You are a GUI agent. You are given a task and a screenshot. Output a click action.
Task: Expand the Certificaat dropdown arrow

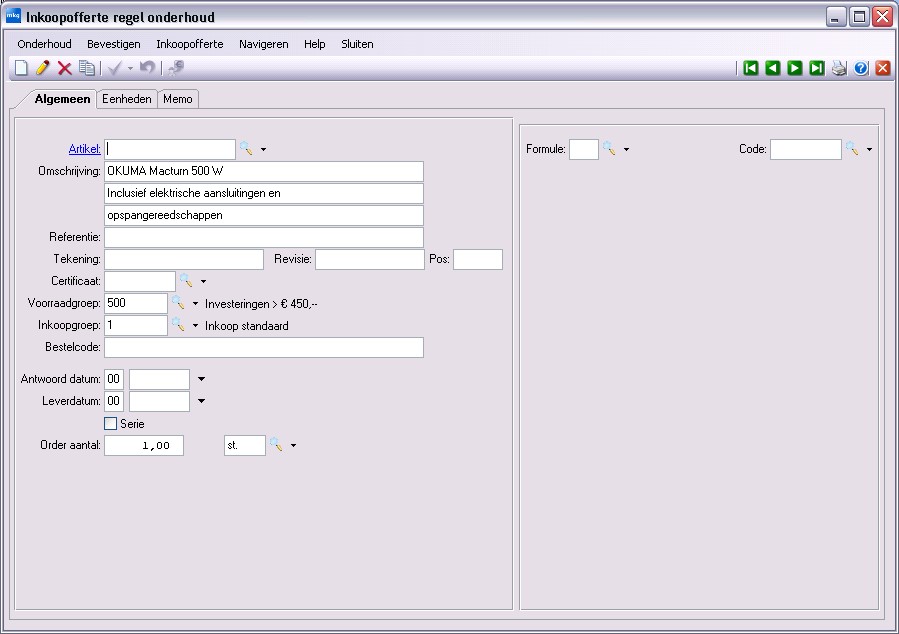coord(204,281)
